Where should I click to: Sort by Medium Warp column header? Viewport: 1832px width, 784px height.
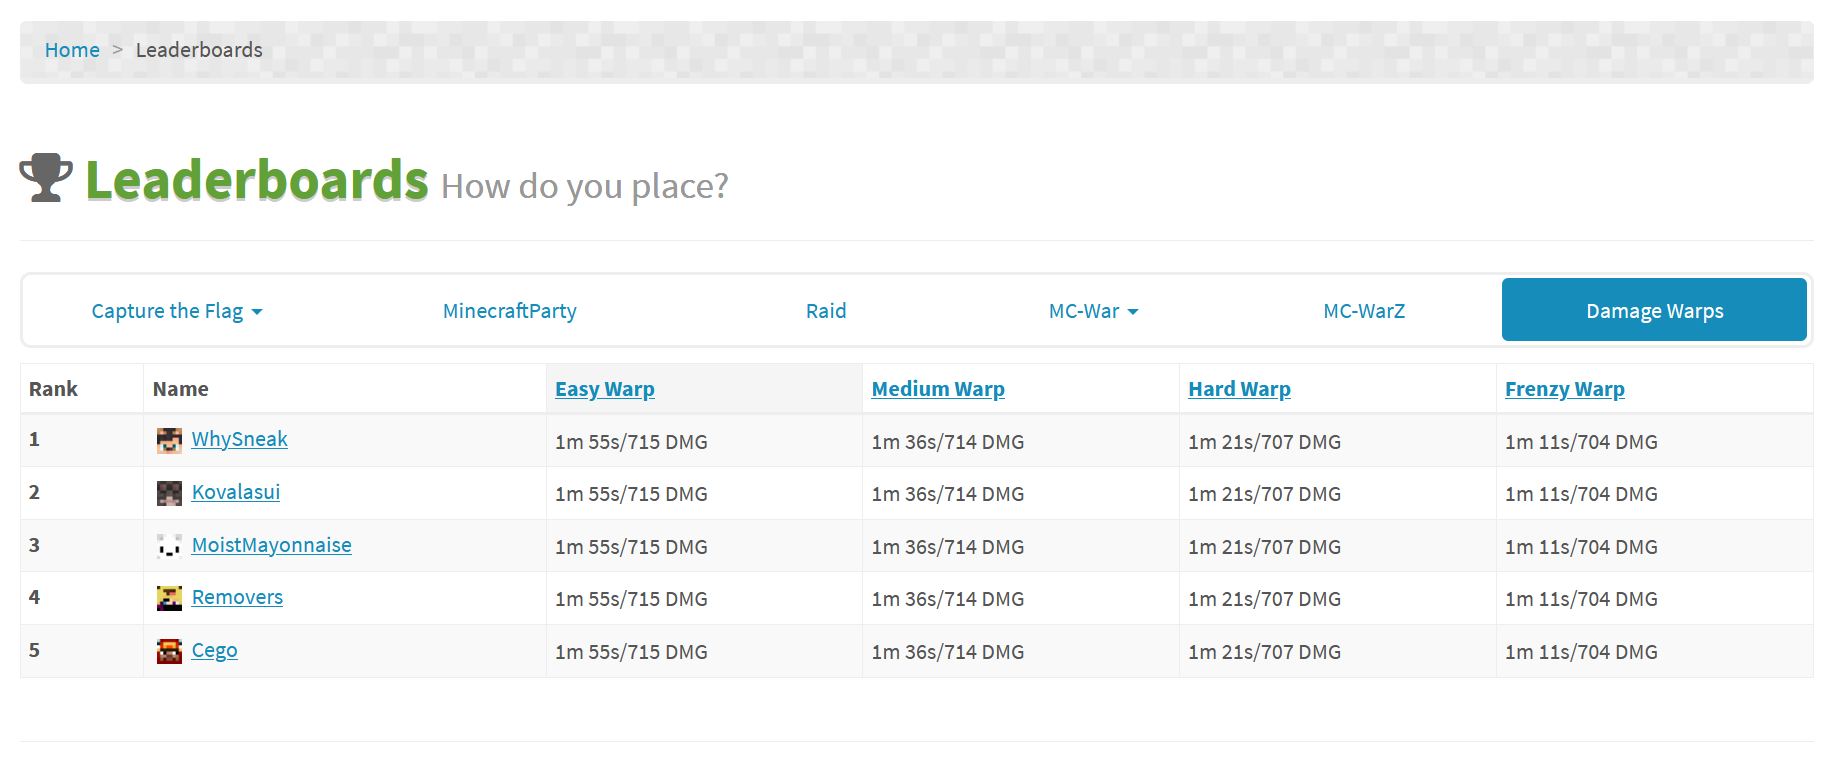937,389
